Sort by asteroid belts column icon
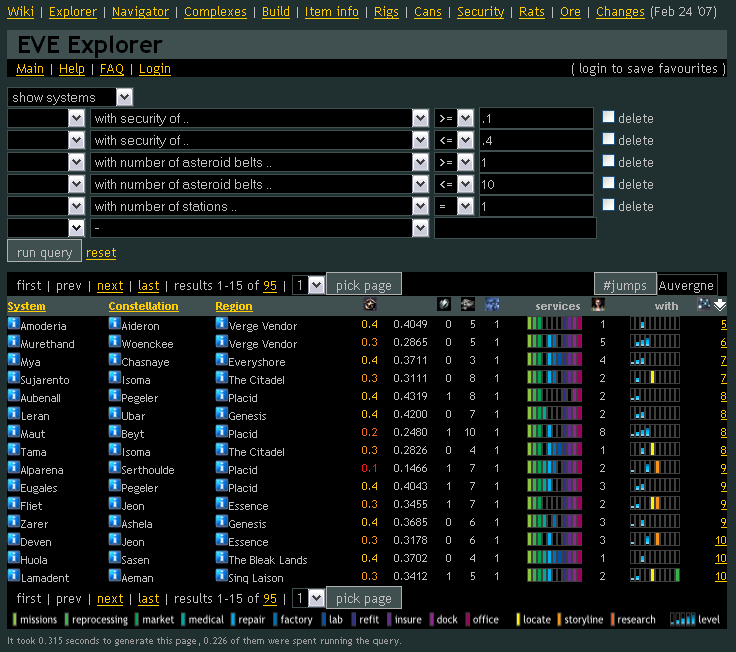The height and width of the screenshot is (652, 736). tap(467, 305)
